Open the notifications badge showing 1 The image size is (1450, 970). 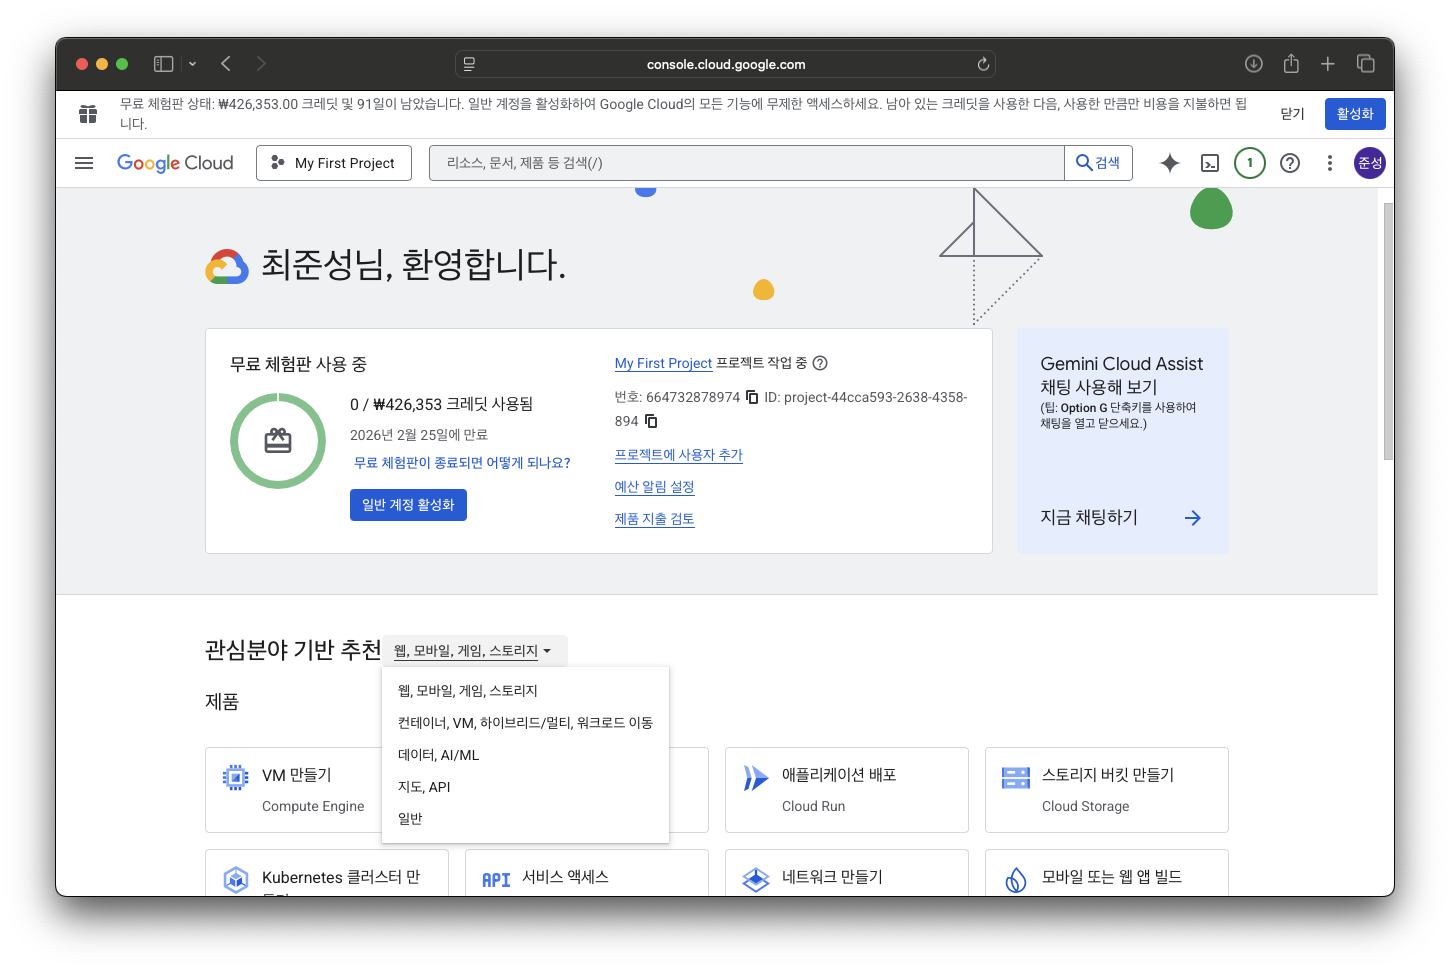1249,163
